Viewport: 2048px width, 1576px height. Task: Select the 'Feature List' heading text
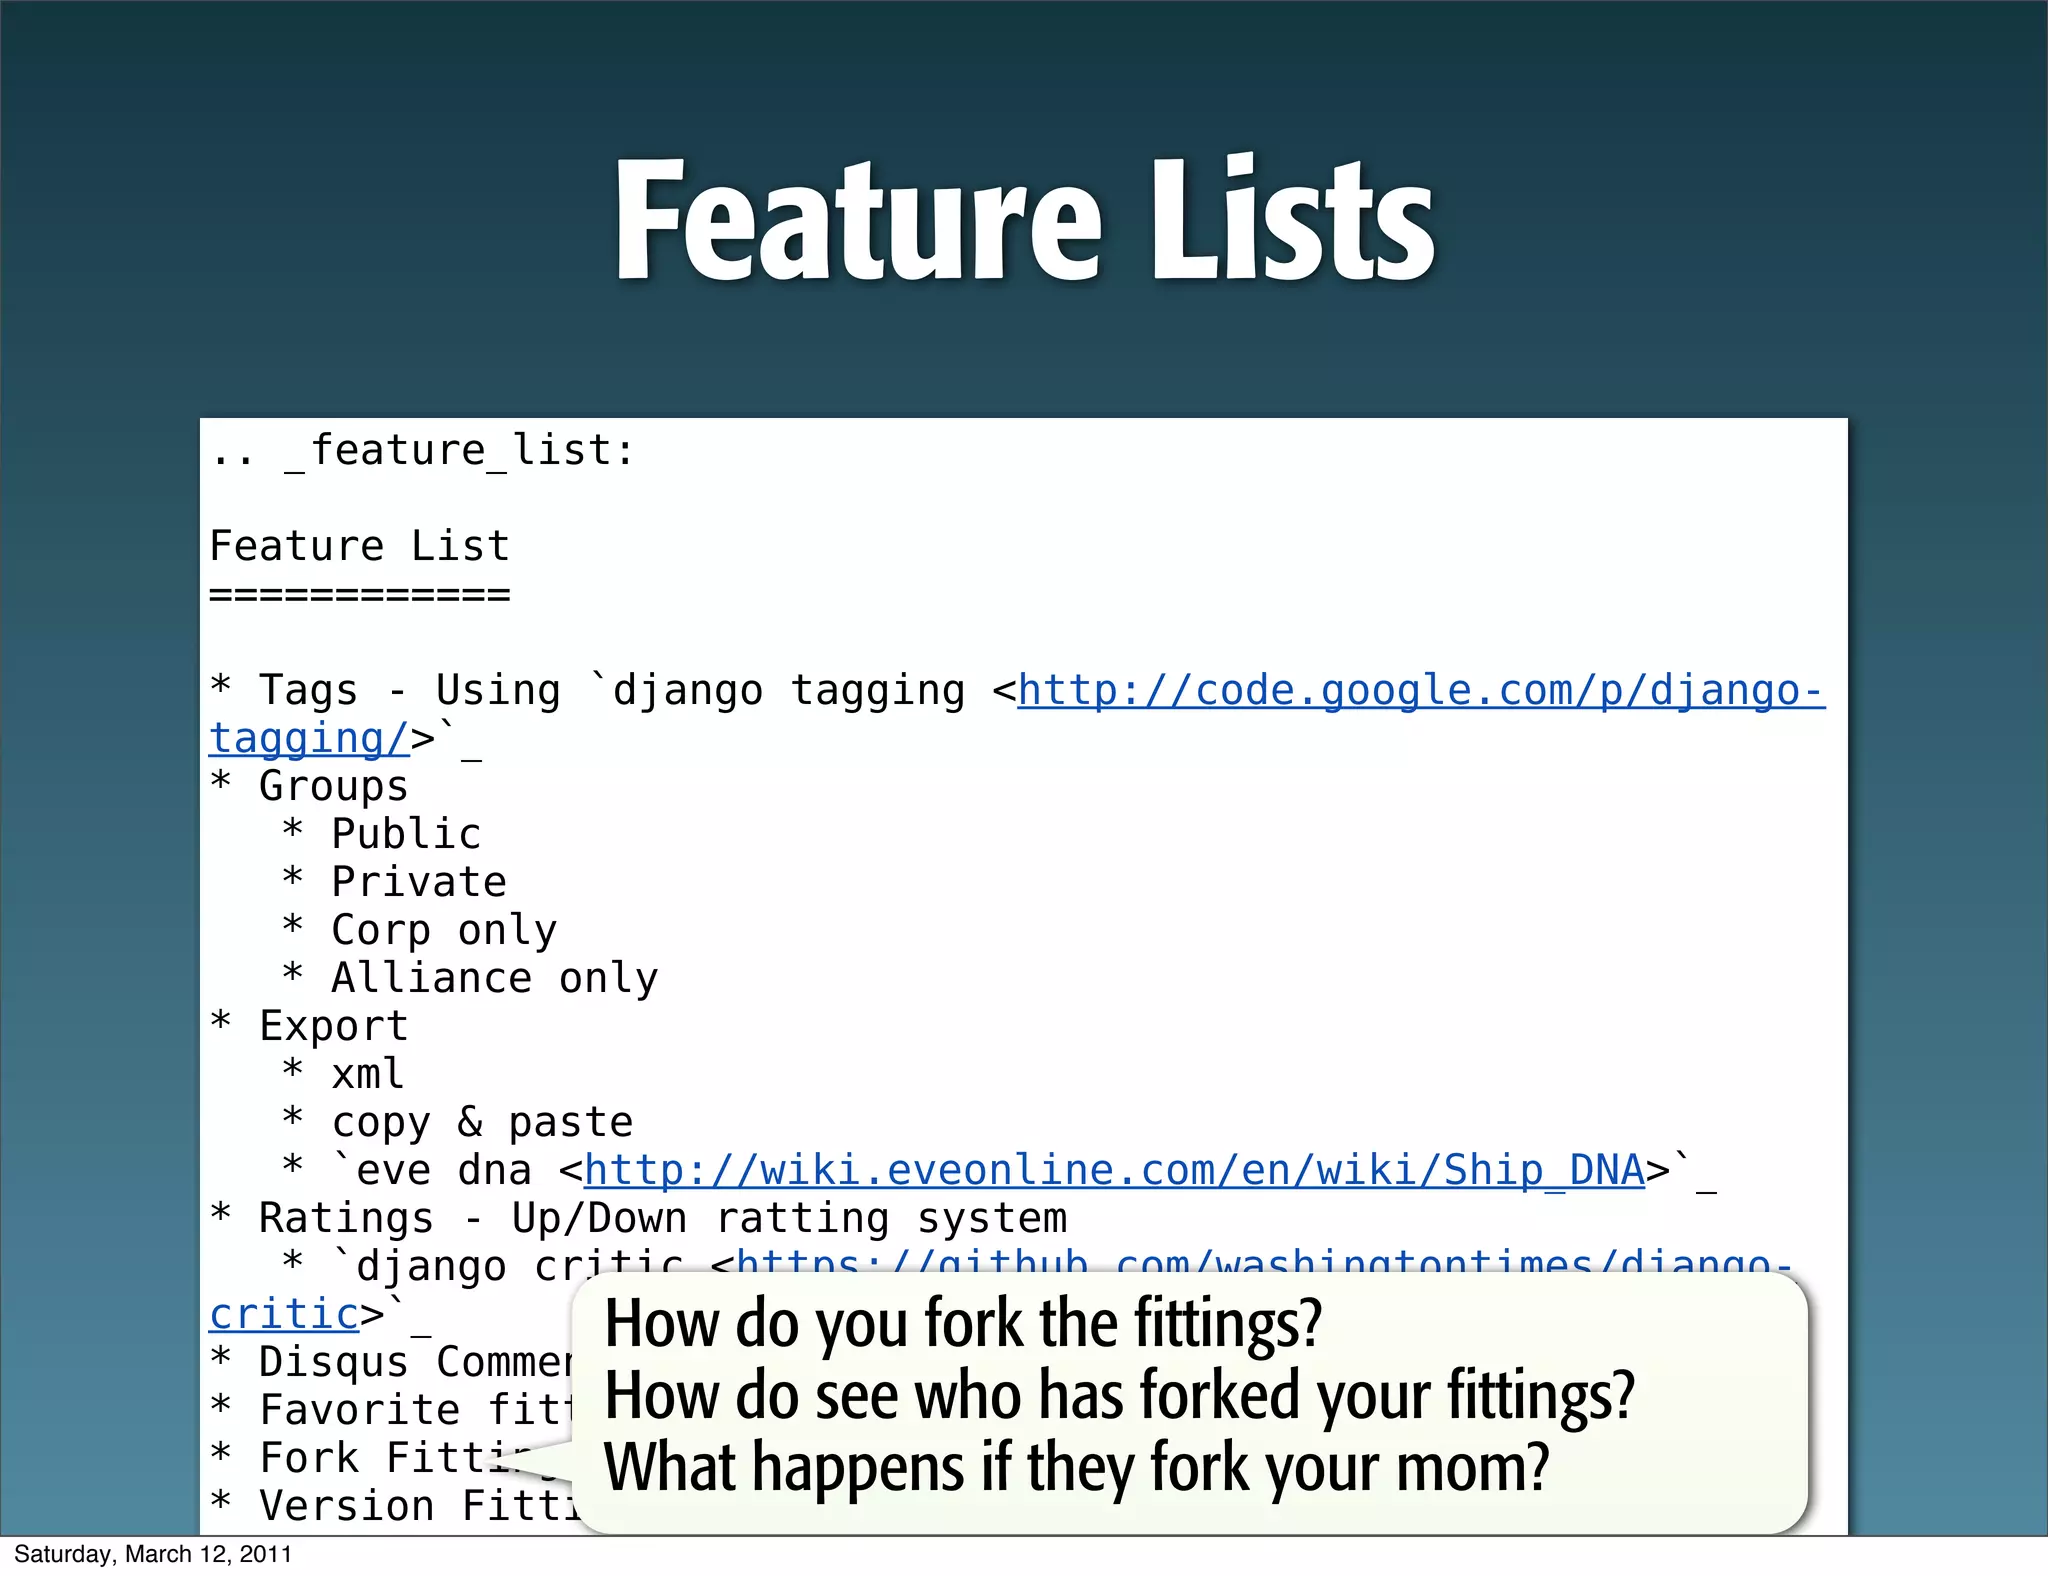tap(360, 546)
